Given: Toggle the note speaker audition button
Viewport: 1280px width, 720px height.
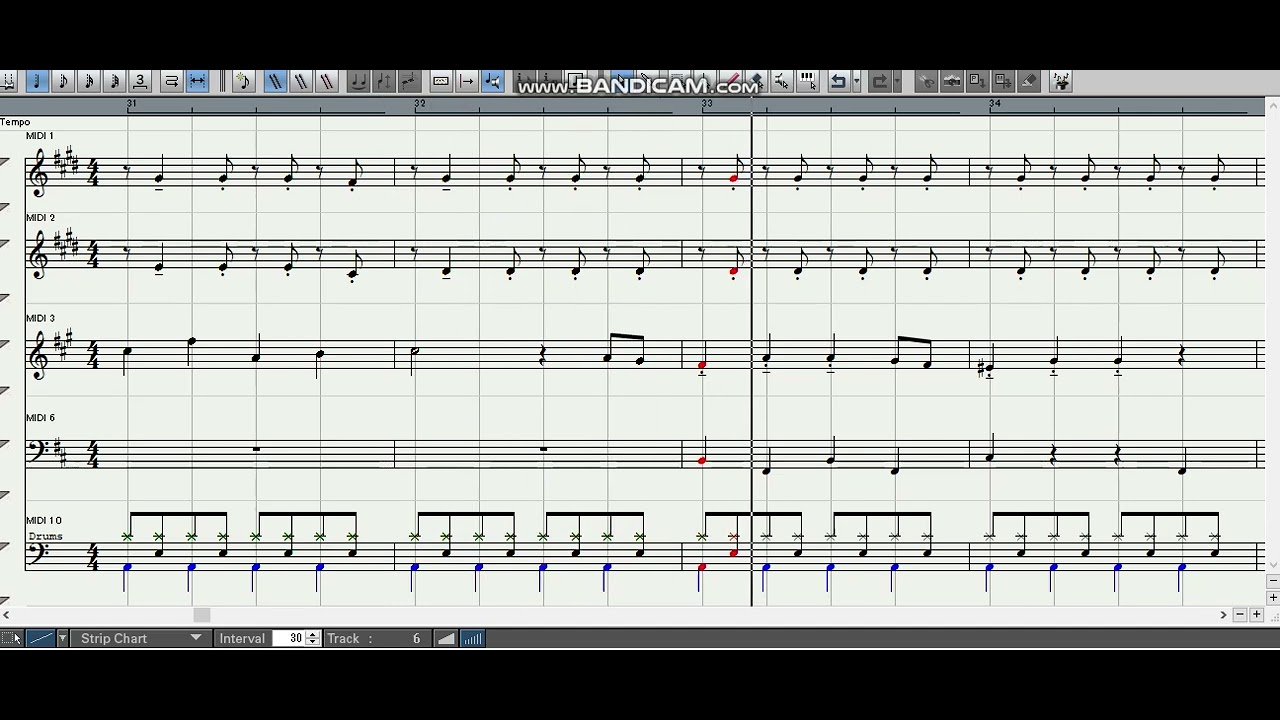Looking at the screenshot, I should coord(492,81).
